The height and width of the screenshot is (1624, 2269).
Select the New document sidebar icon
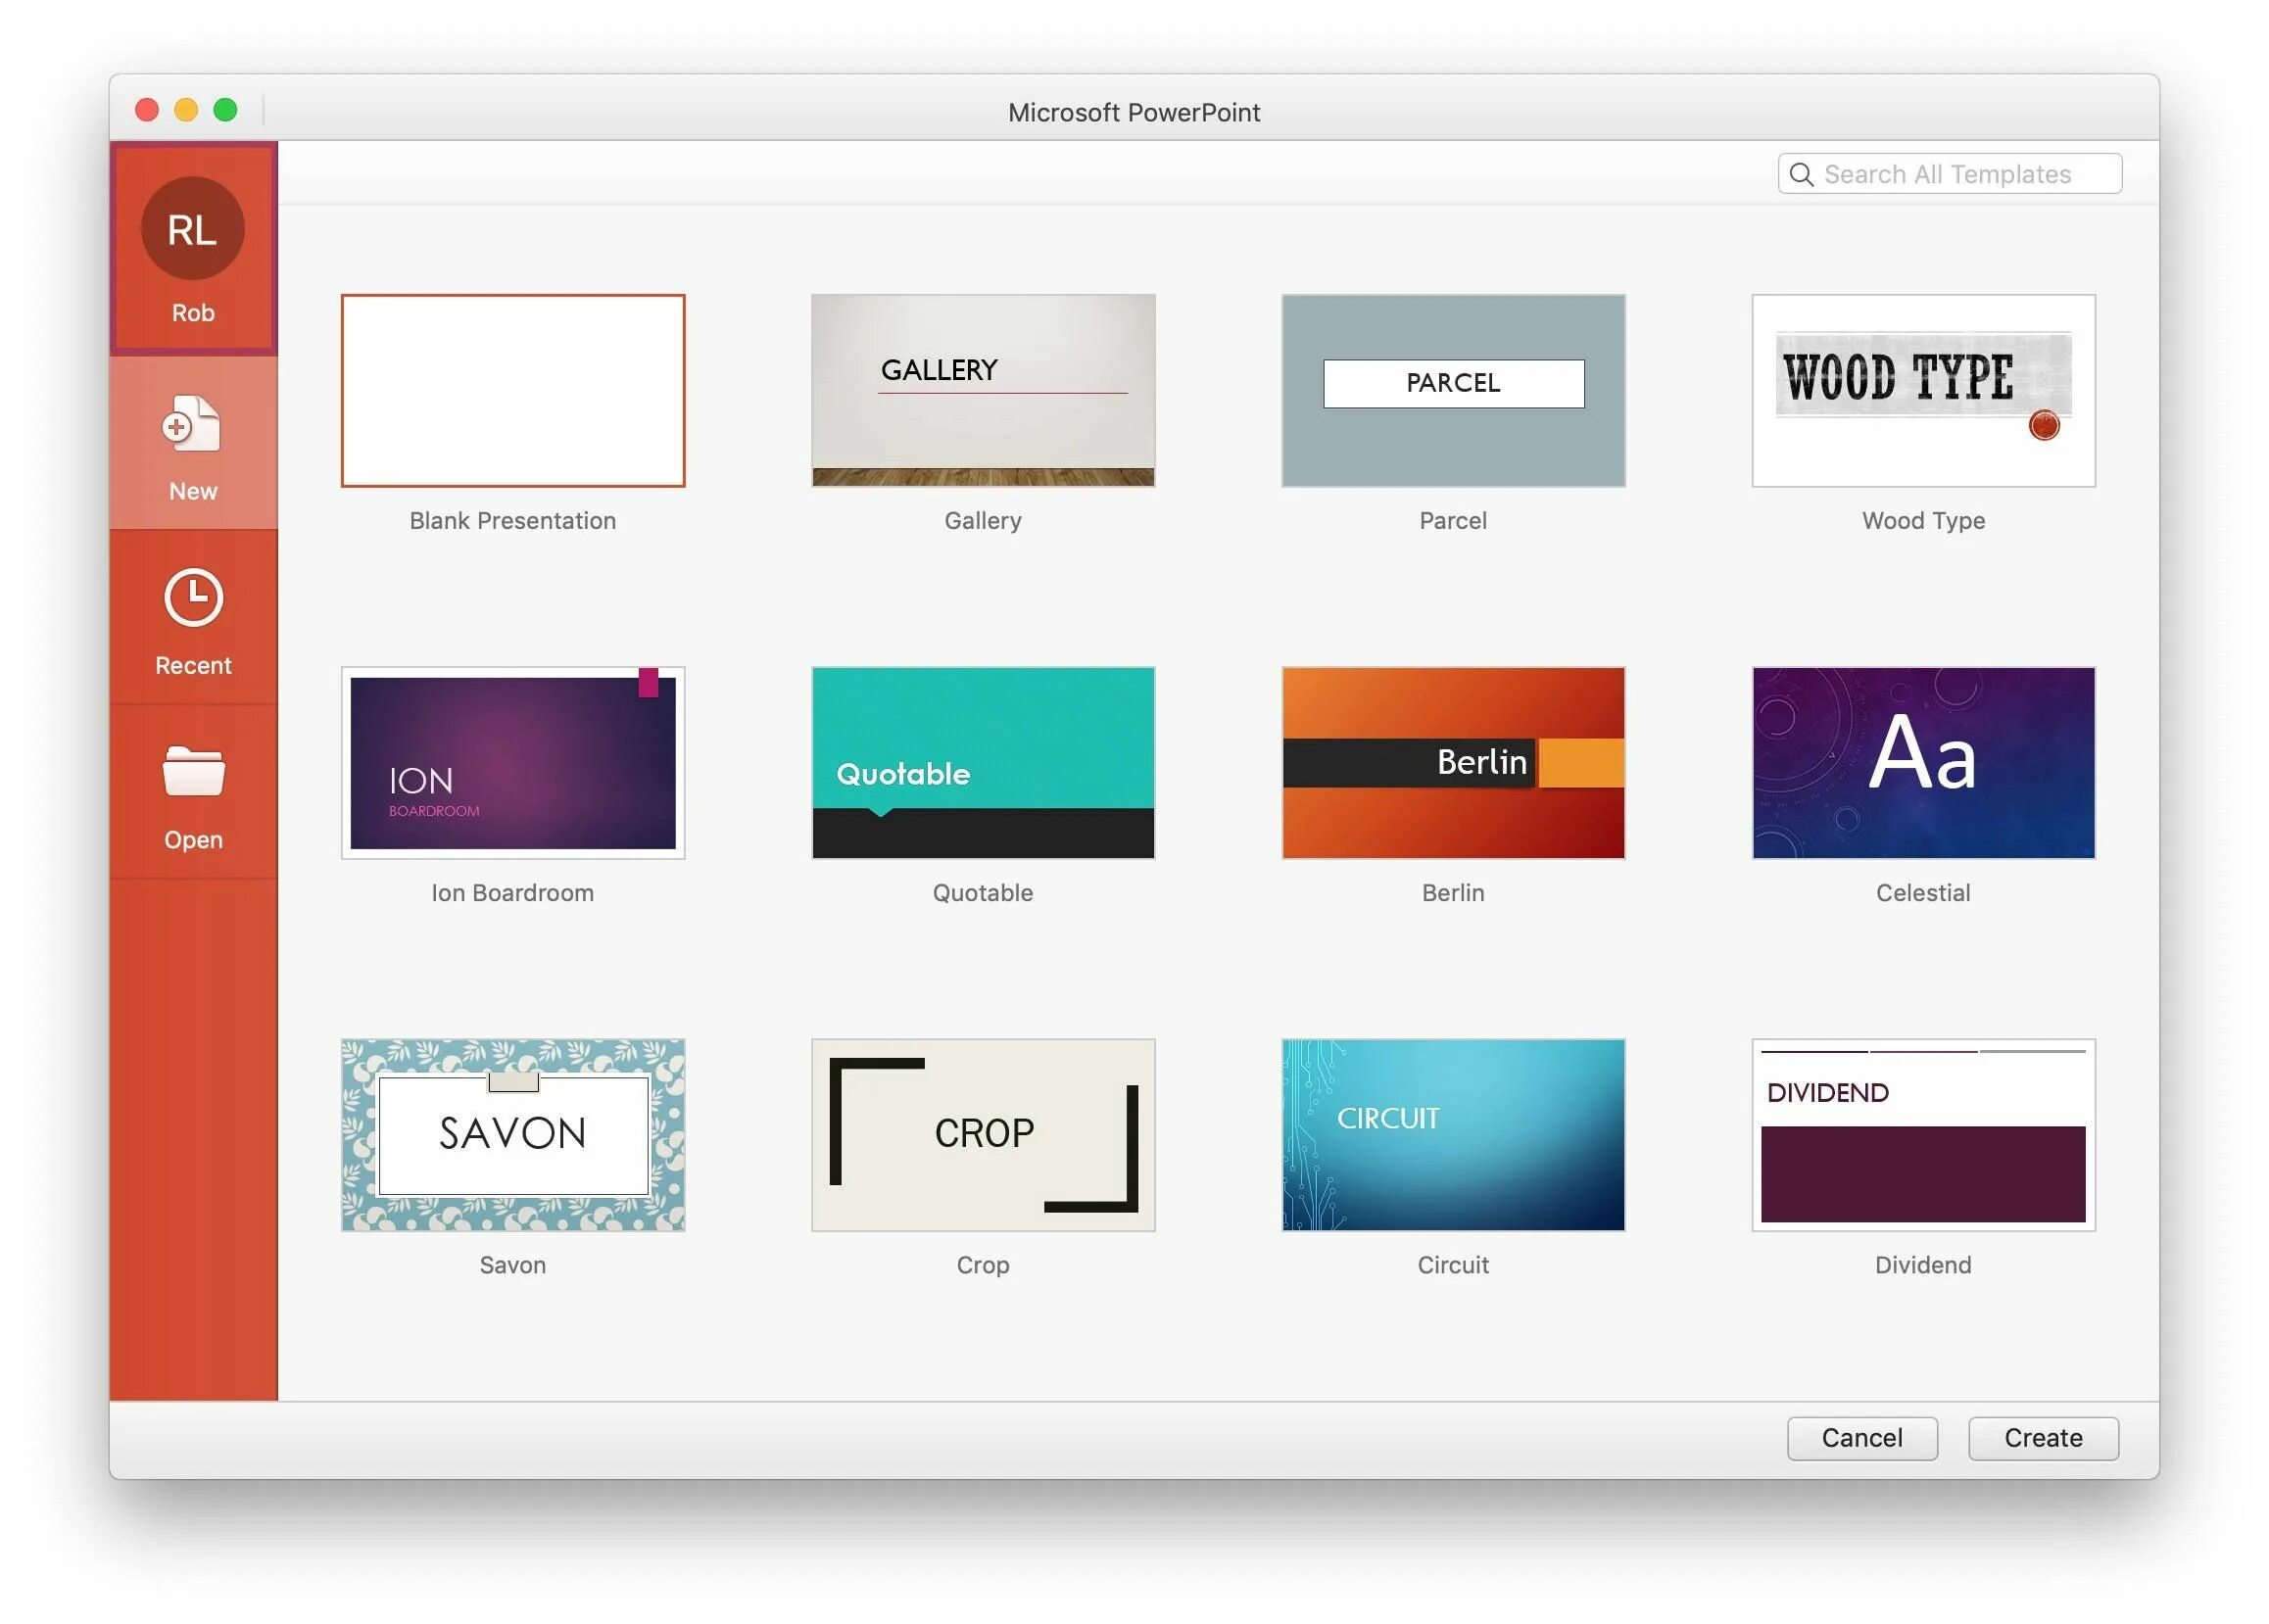tap(192, 424)
